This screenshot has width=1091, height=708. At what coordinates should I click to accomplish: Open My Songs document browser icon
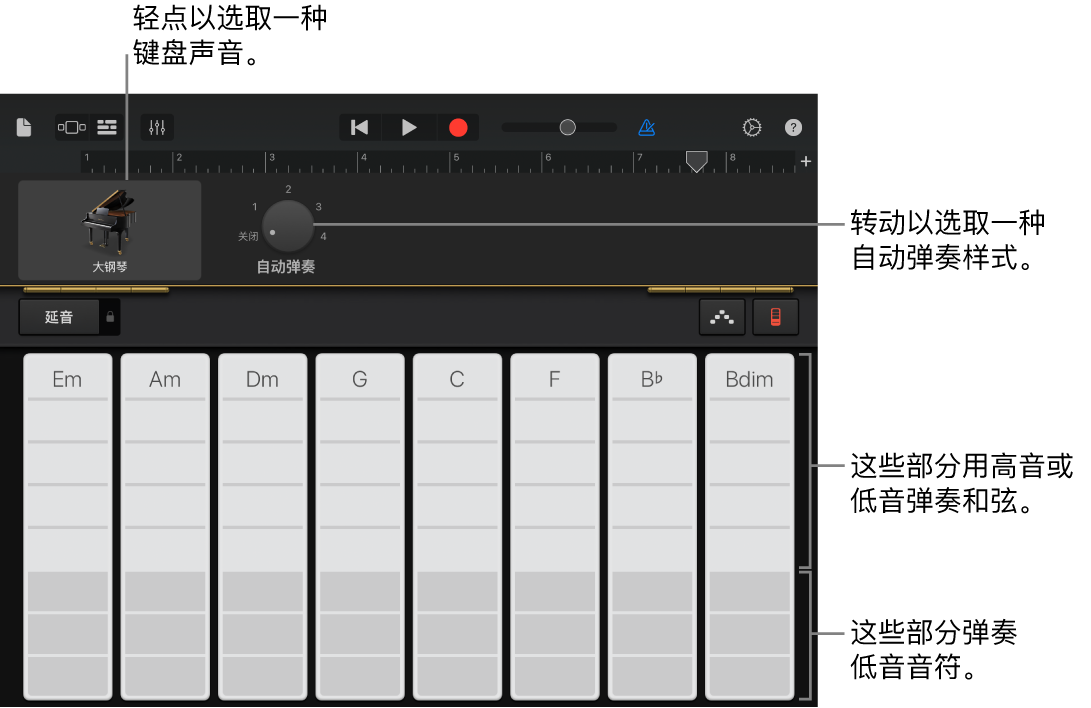[x=24, y=127]
